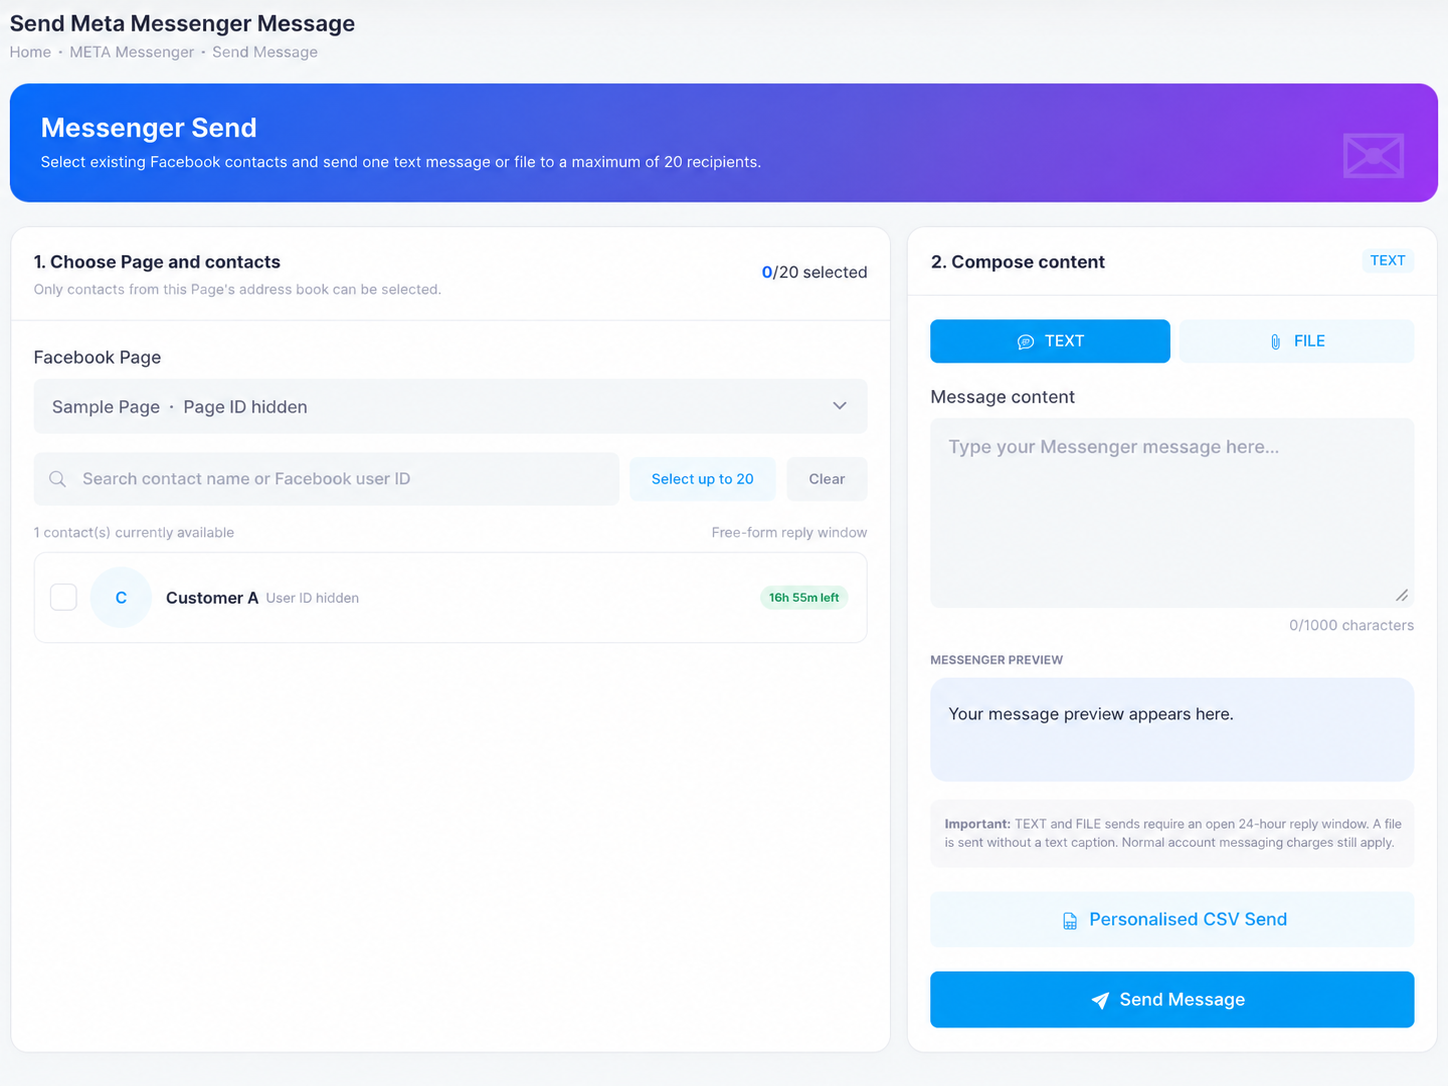Viewport: 1448px width, 1086px height.
Task: Click the paperclip icon on FILE tab
Action: [1275, 342]
